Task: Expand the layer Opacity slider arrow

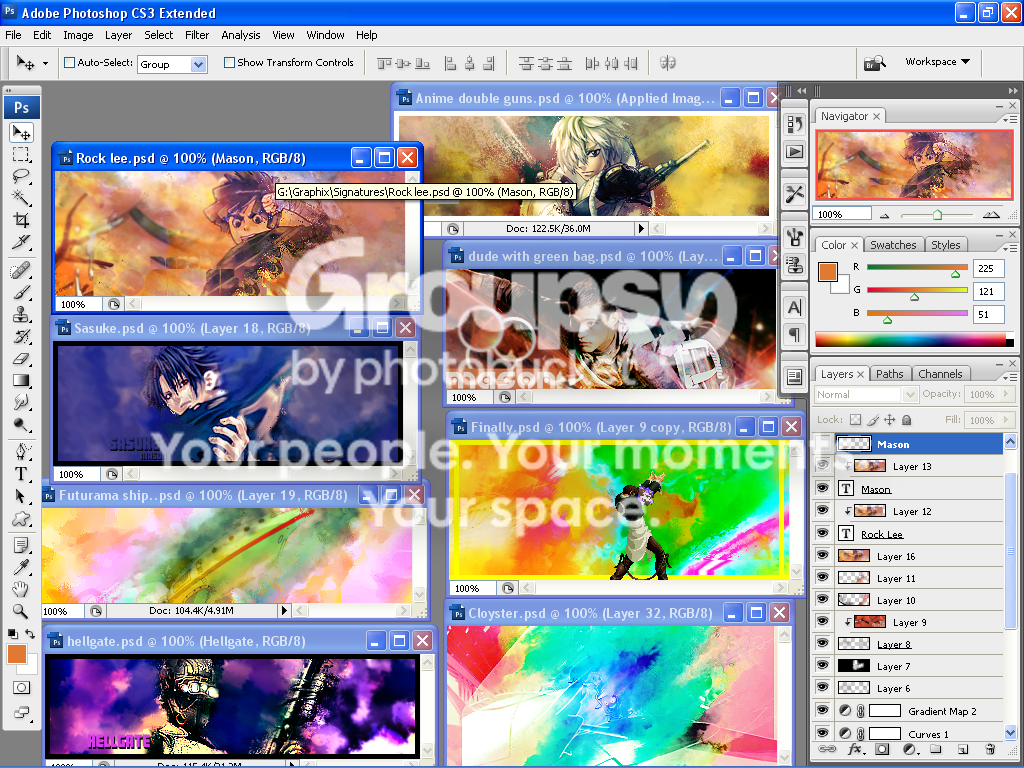Action: point(1006,394)
